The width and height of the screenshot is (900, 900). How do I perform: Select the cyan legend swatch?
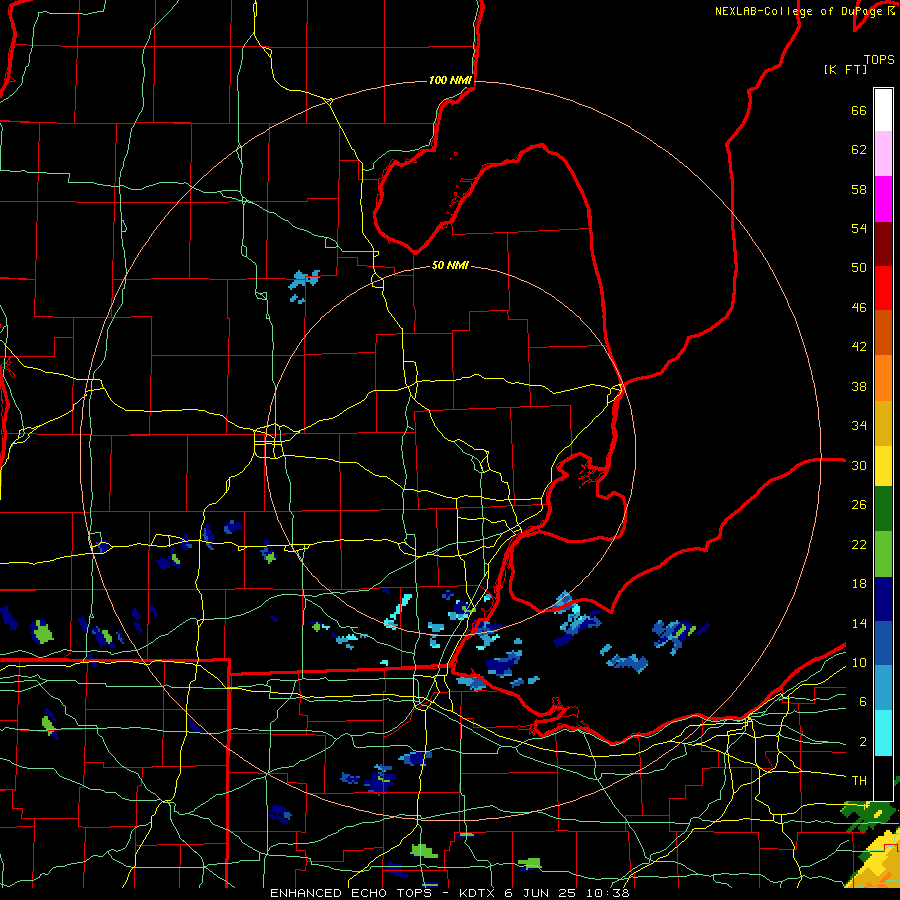(x=883, y=733)
